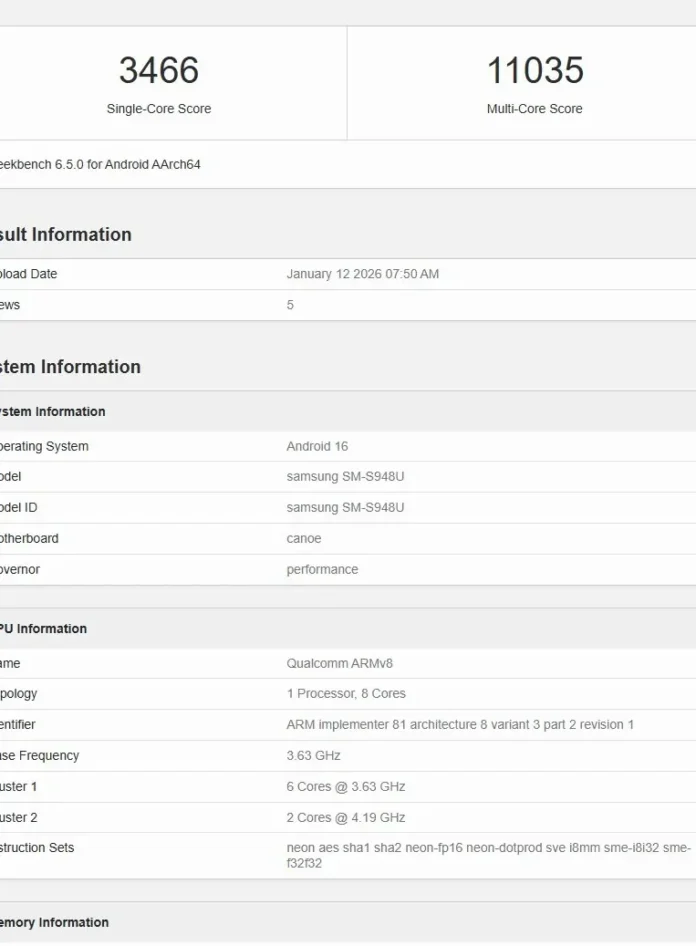Click the multi-core score 11035
Screen dimensions: 696x946
535,70
